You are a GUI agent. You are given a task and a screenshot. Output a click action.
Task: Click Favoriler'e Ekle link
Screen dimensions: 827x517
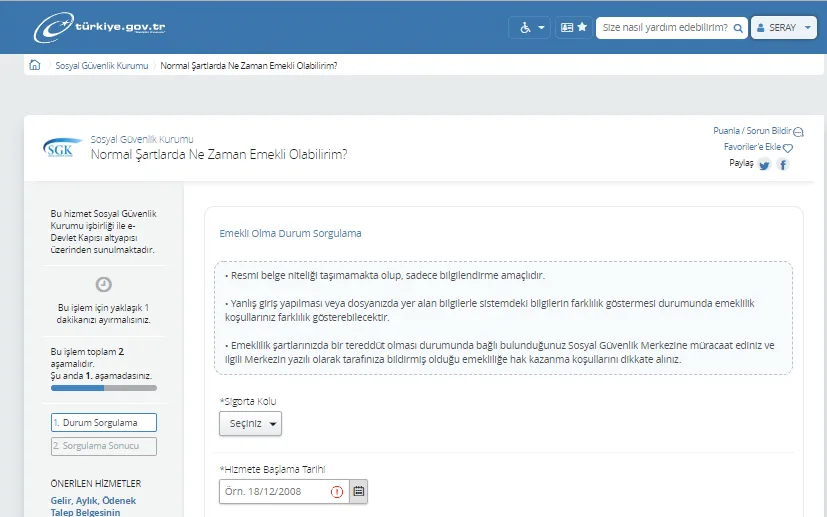(x=758, y=147)
